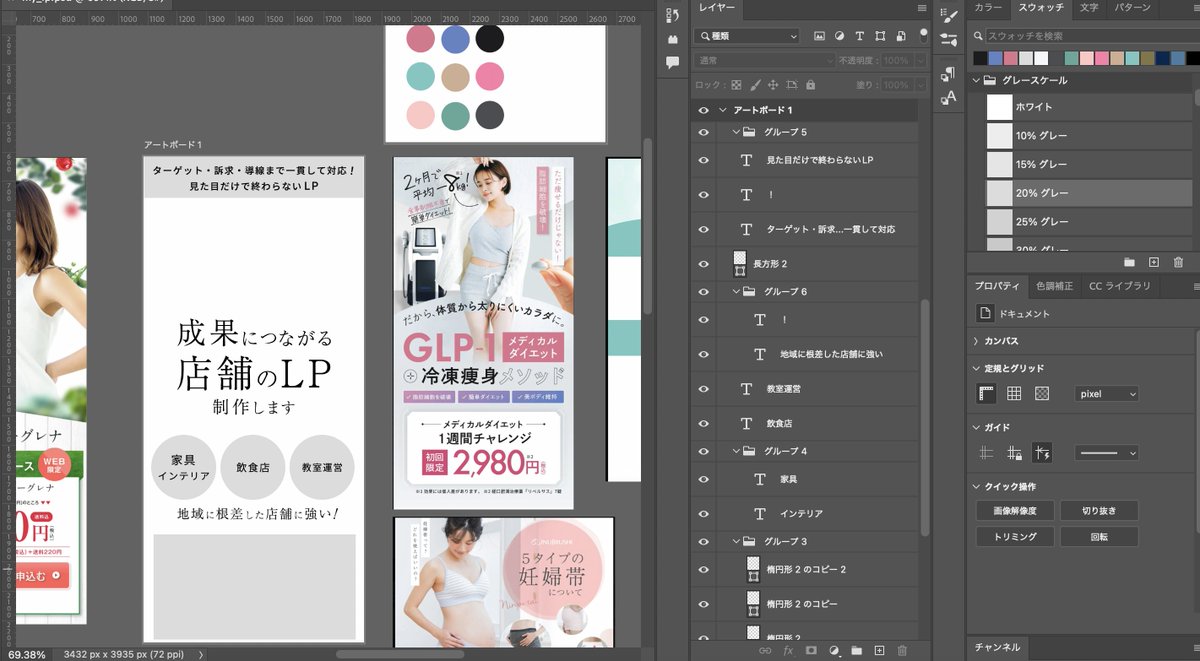Open the pixel ruler units dropdown

coord(1106,394)
